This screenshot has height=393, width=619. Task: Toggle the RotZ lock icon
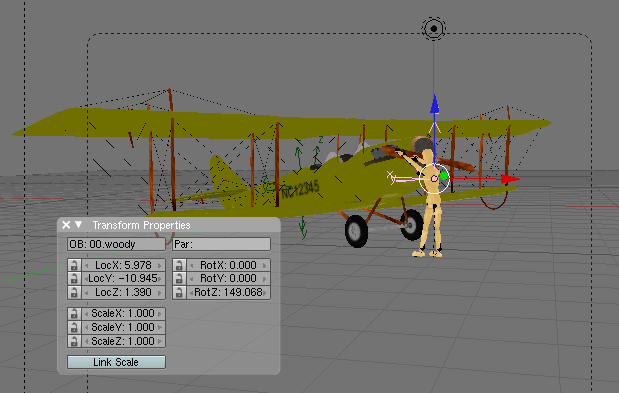(179, 292)
